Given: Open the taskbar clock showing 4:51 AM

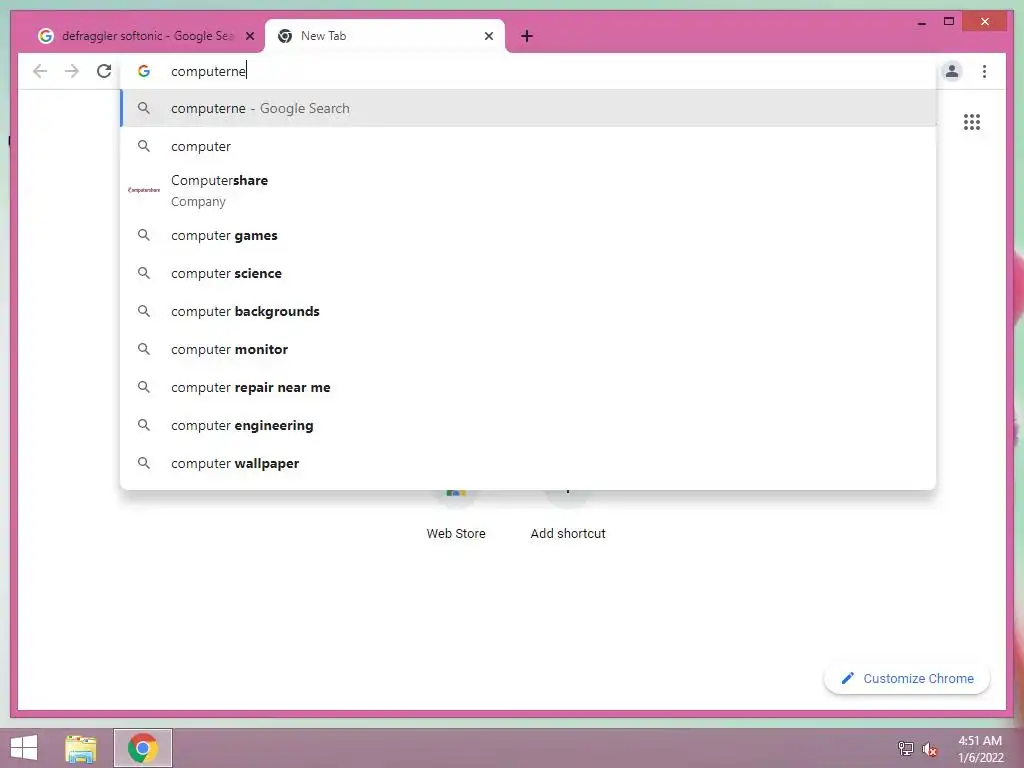Looking at the screenshot, I should point(980,748).
